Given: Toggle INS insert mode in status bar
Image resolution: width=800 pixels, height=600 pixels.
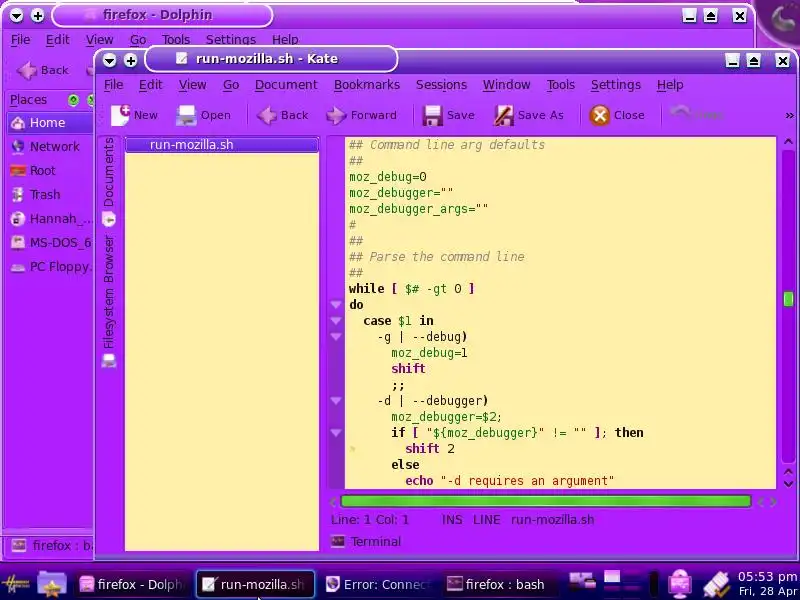Looking at the screenshot, I should (452, 520).
